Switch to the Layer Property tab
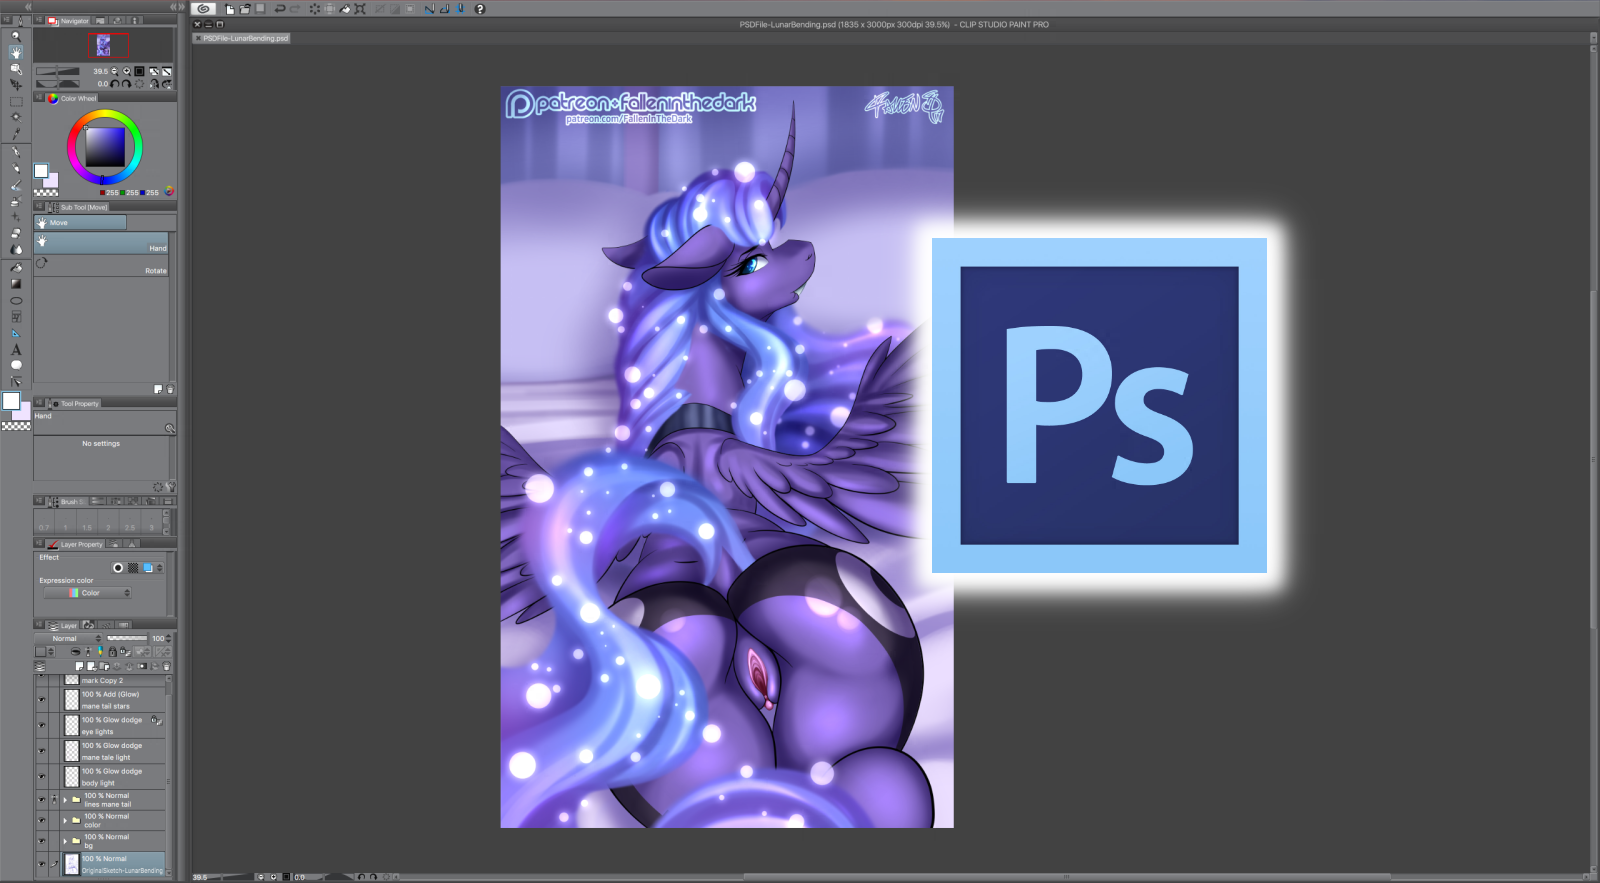 tap(75, 544)
